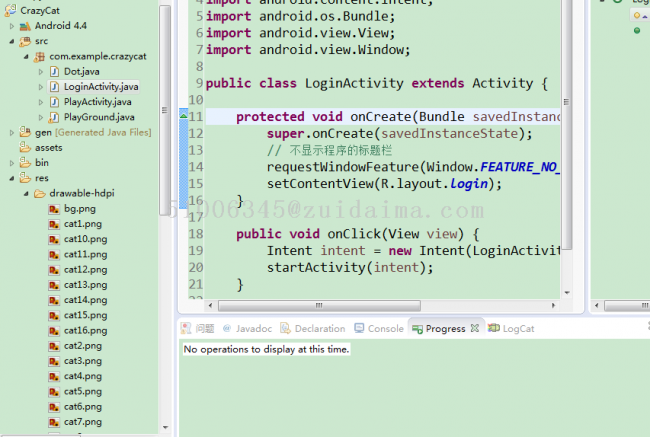Switch to the 问题 (Problems) tab
This screenshot has height=437, width=650.
[198, 329]
